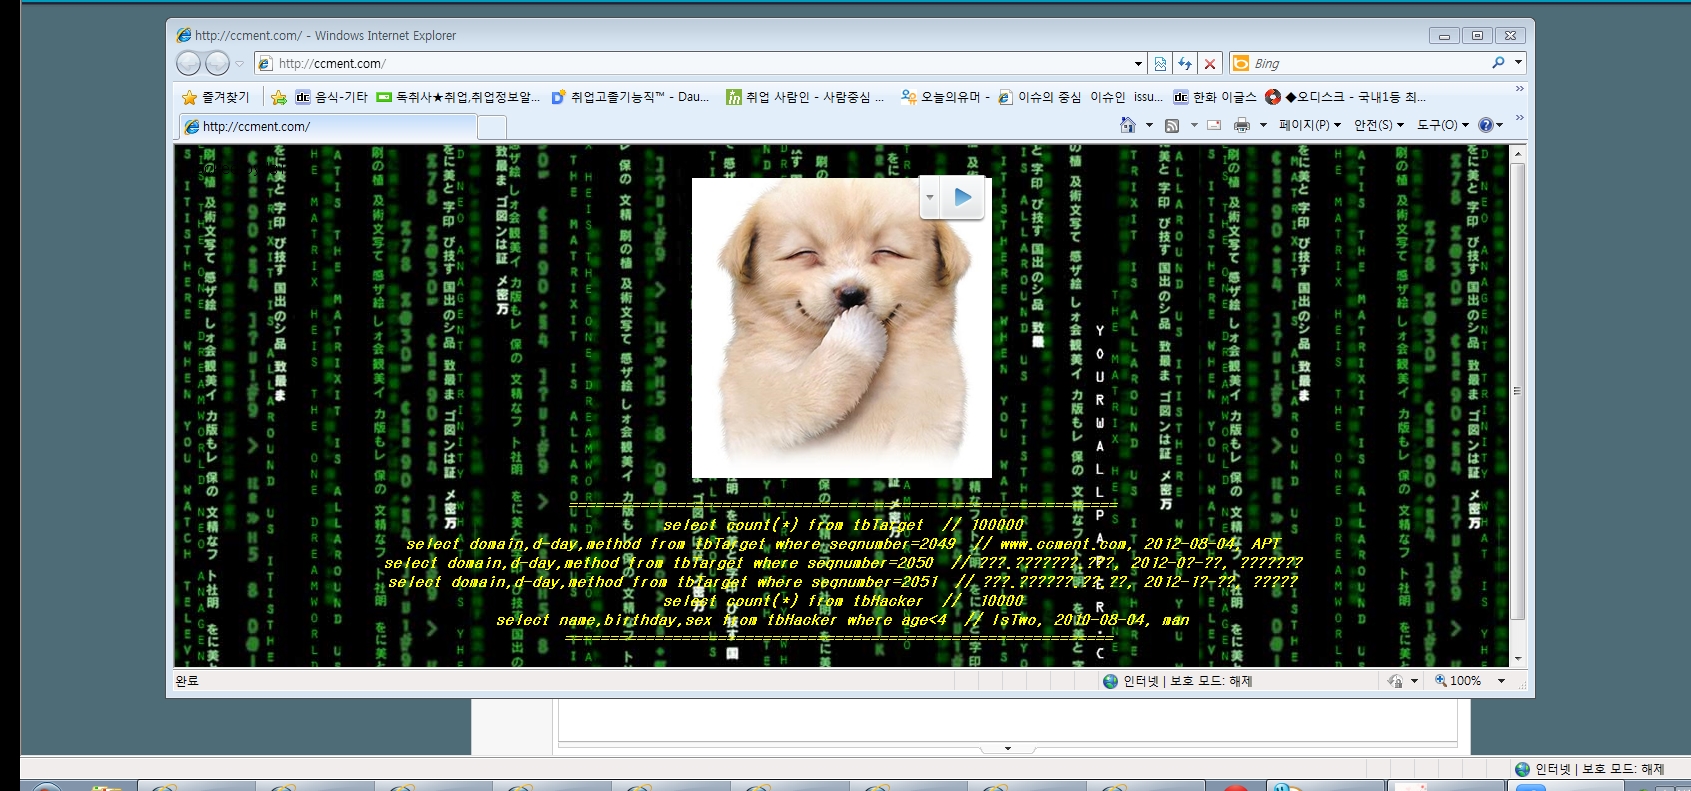The image size is (1691, 791).
Task: Open the zoom level dropdown arrow in status bar
Action: pos(1501,681)
